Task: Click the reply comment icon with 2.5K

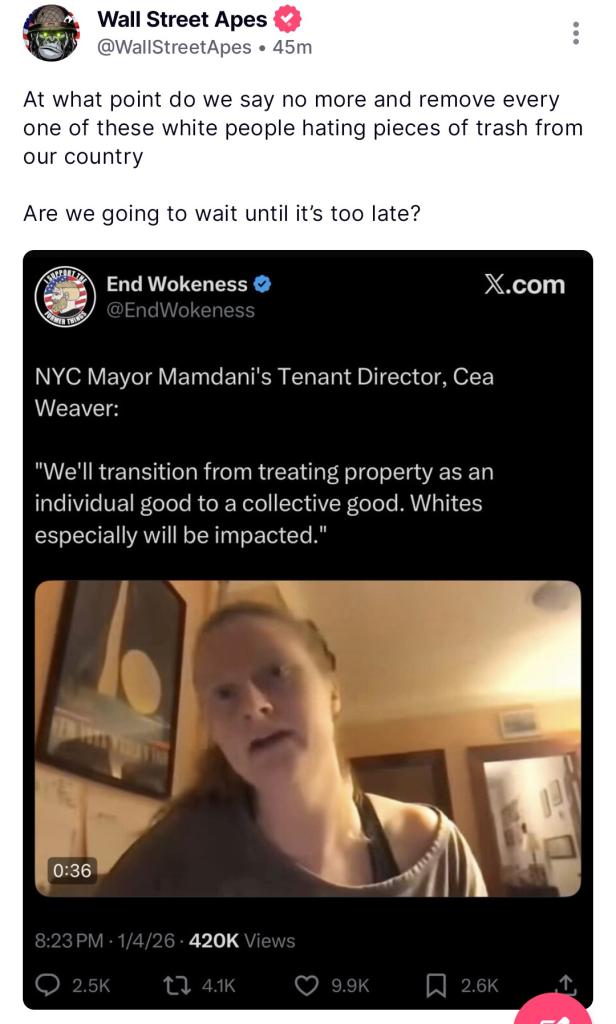Action: (50, 985)
